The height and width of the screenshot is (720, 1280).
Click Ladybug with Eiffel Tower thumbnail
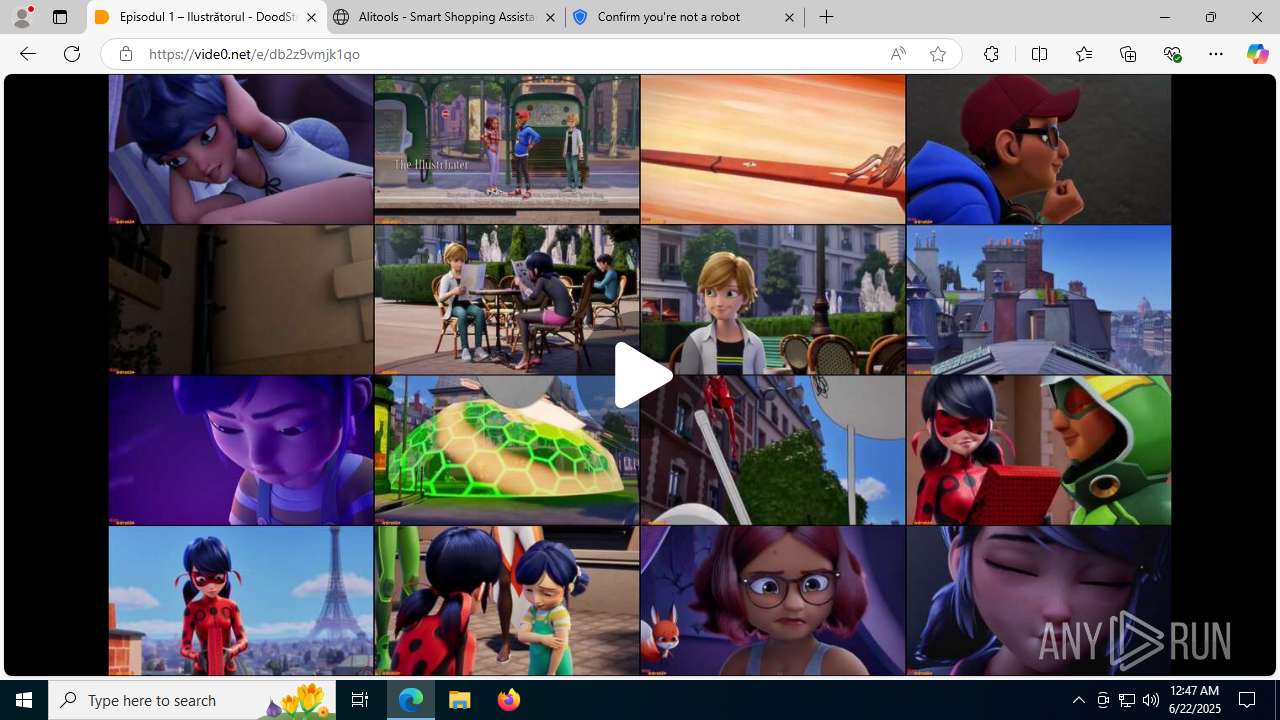tap(241, 601)
